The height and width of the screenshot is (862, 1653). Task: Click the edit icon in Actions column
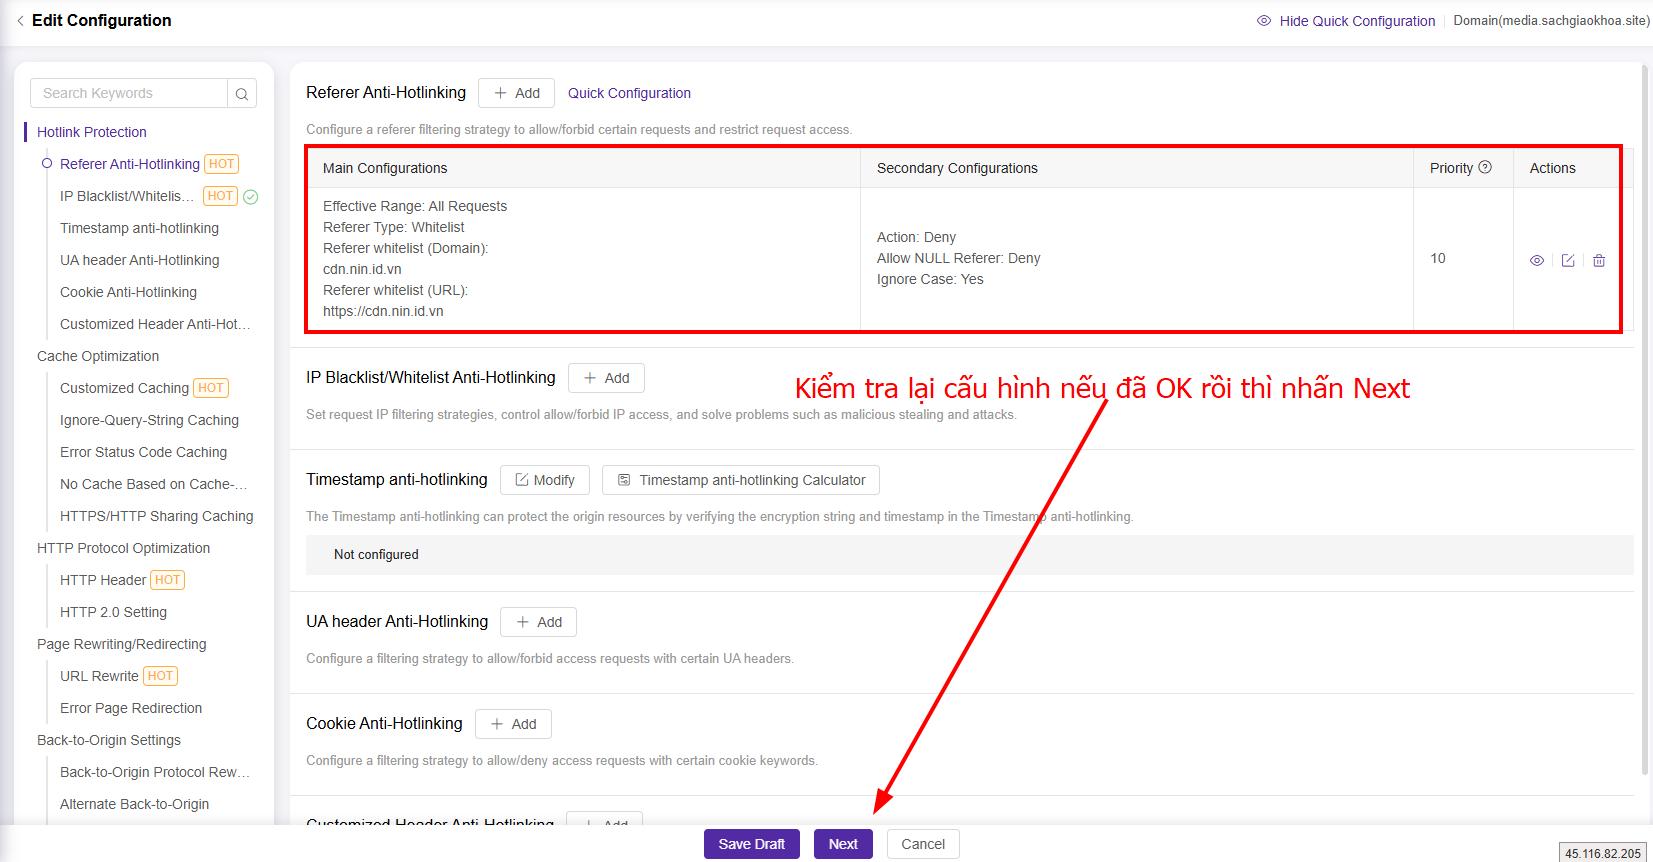(x=1568, y=261)
